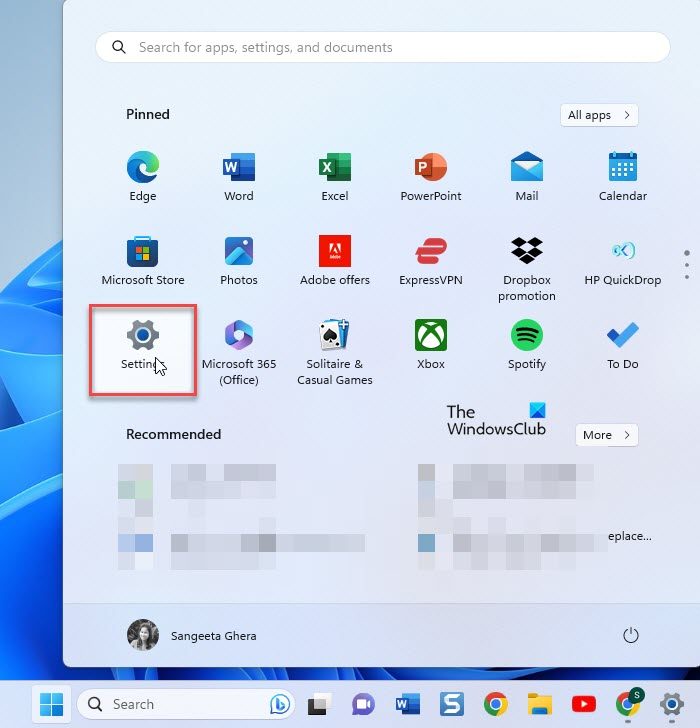Open Solitaire & Casual Games
The width and height of the screenshot is (700, 728).
coord(335,335)
